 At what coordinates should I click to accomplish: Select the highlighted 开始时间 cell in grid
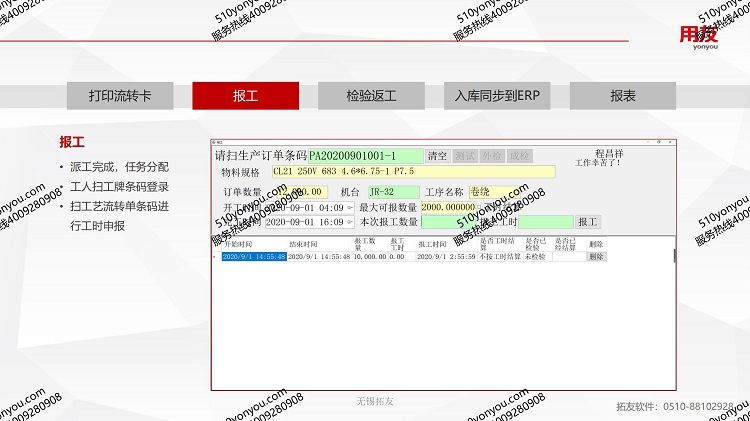254,256
